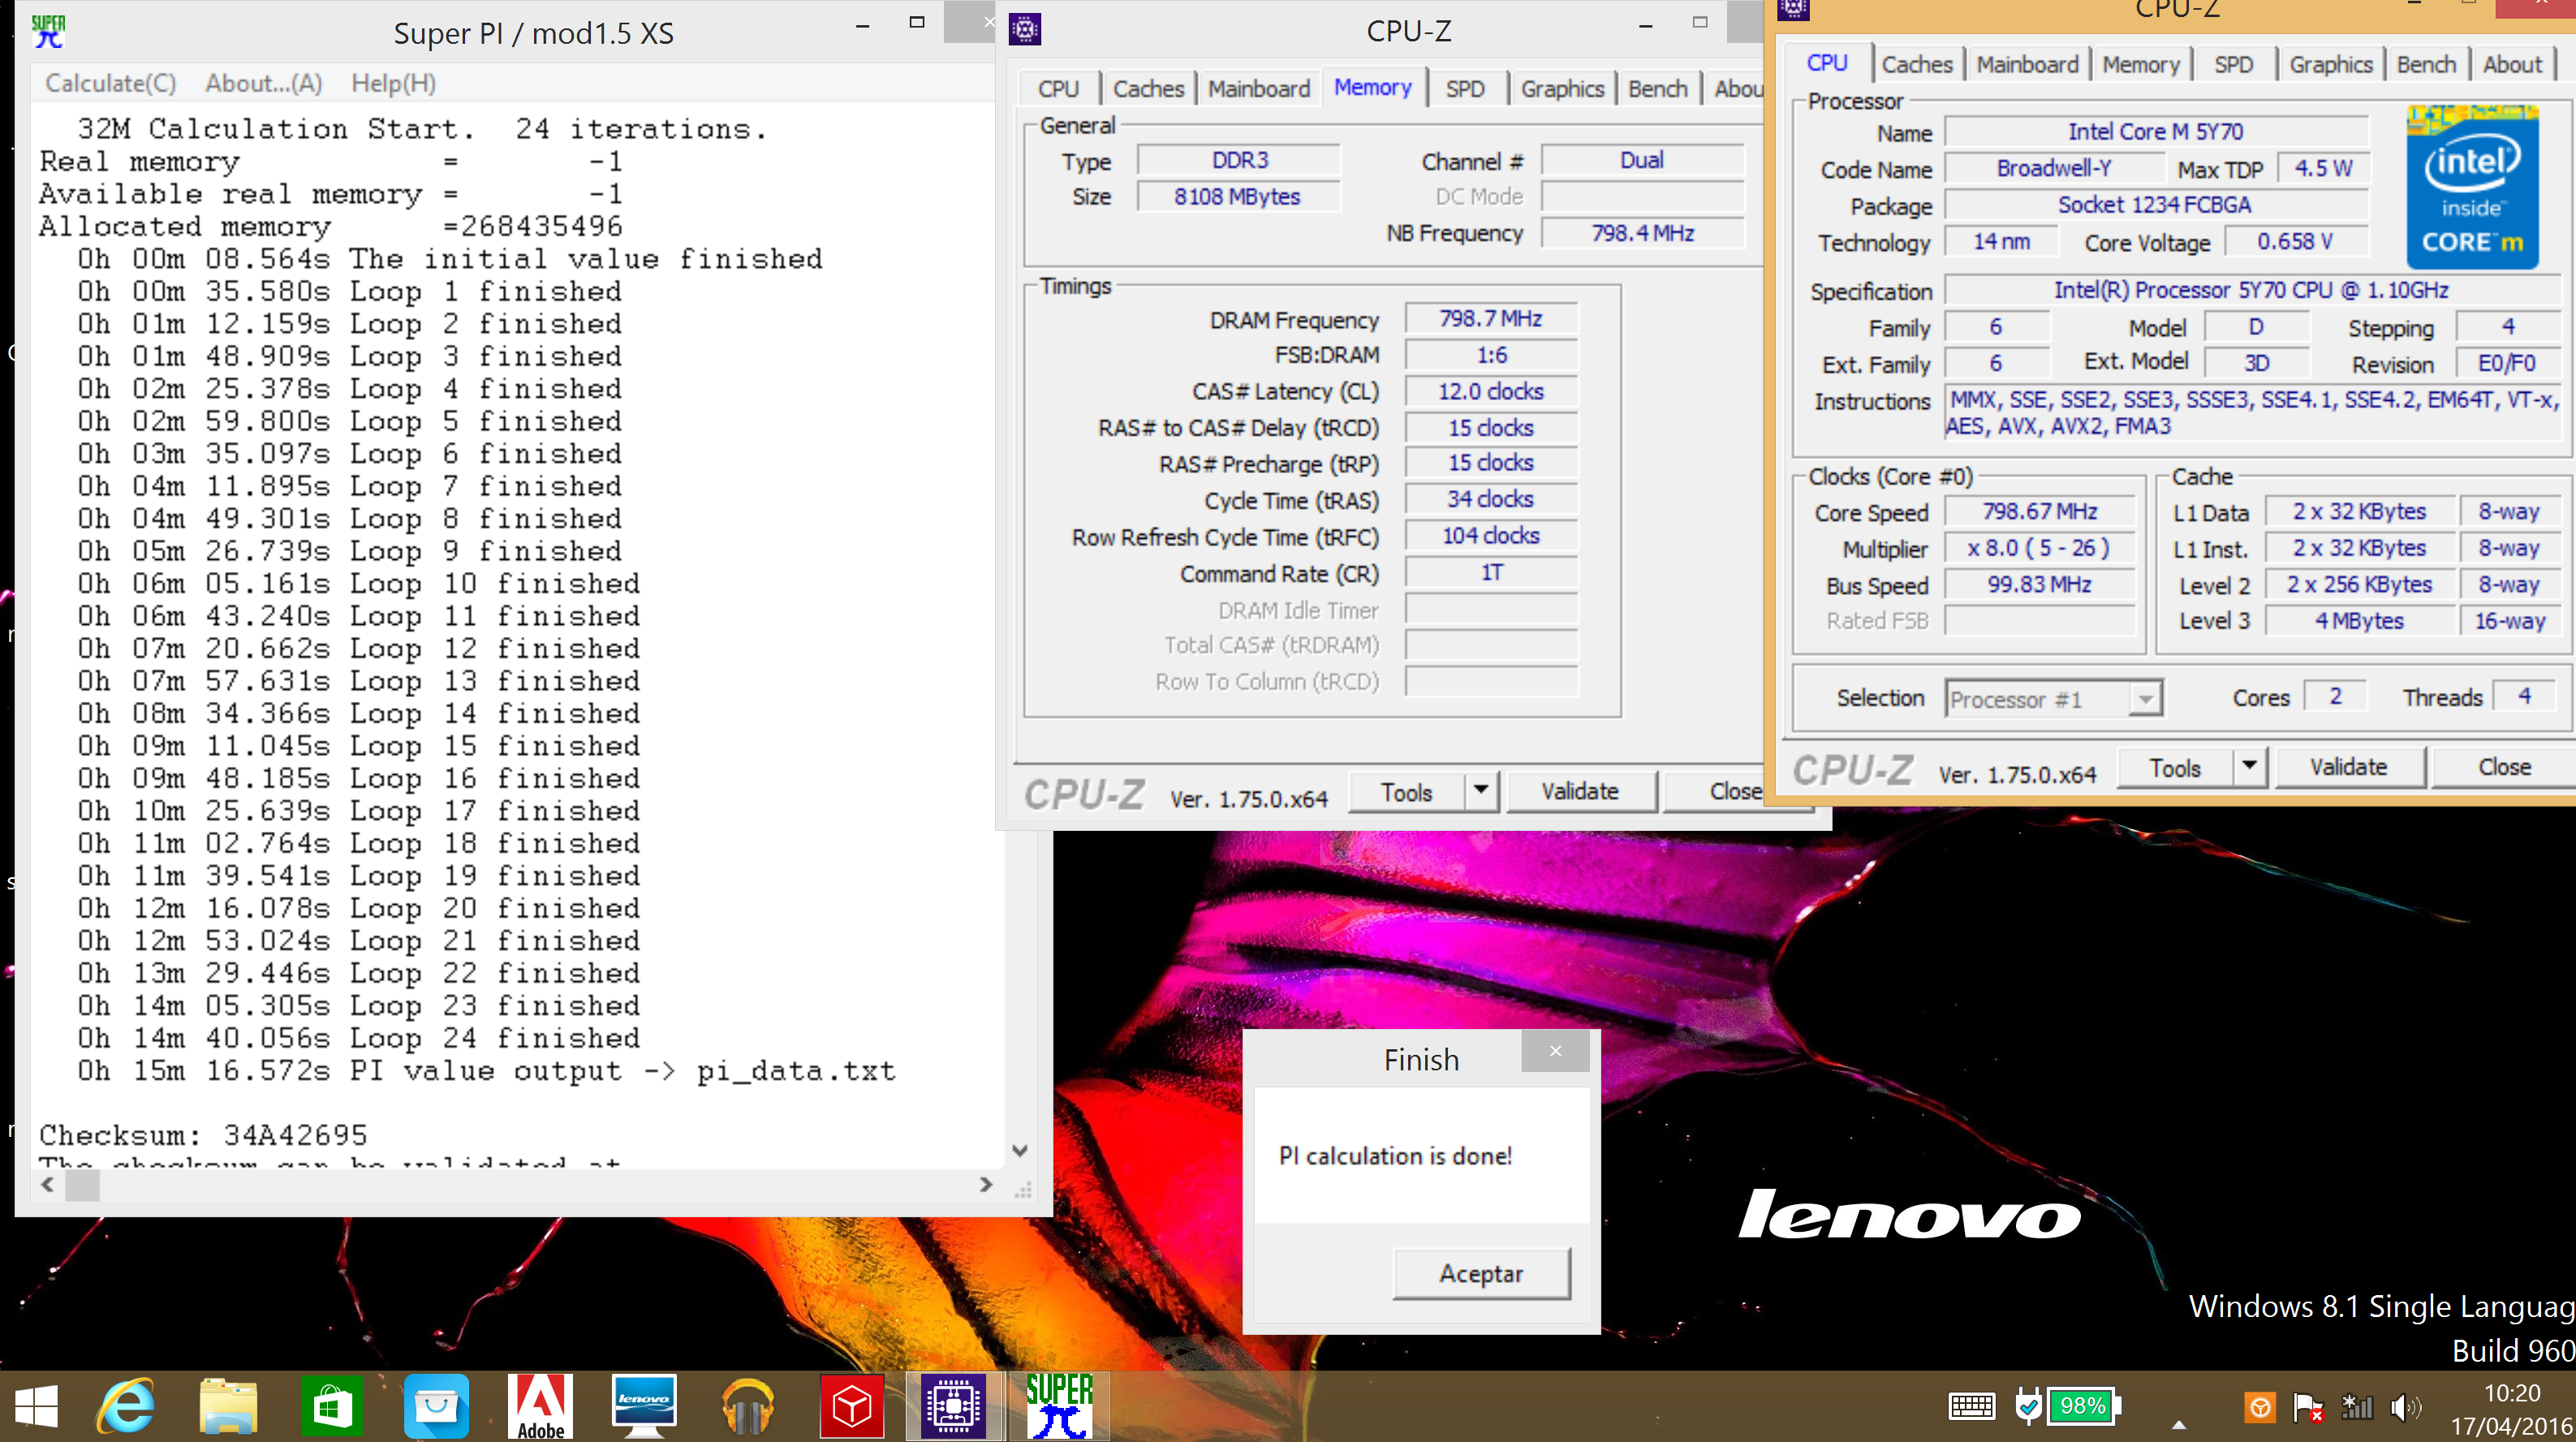This screenshot has height=1442, width=2576.
Task: Open Action Center flag icon
Action: (2308, 1409)
